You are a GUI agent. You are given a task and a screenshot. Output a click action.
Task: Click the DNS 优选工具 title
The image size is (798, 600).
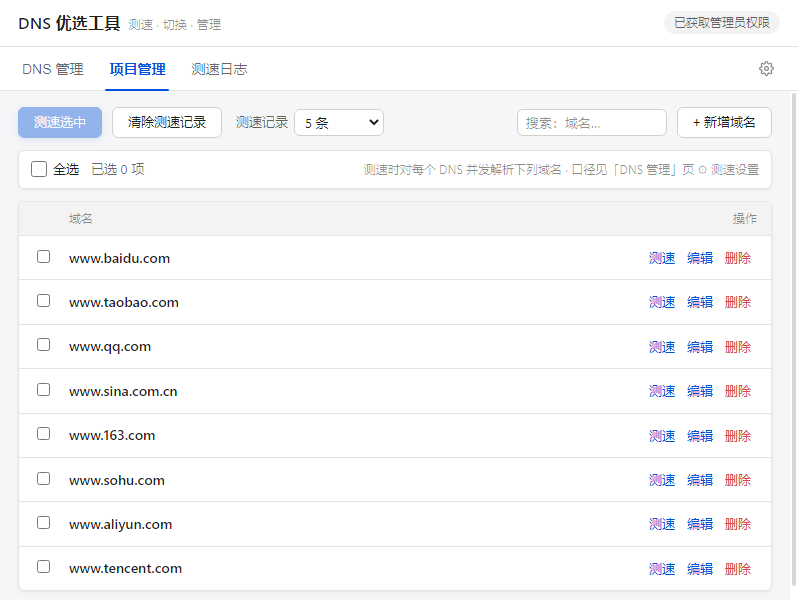click(x=69, y=23)
